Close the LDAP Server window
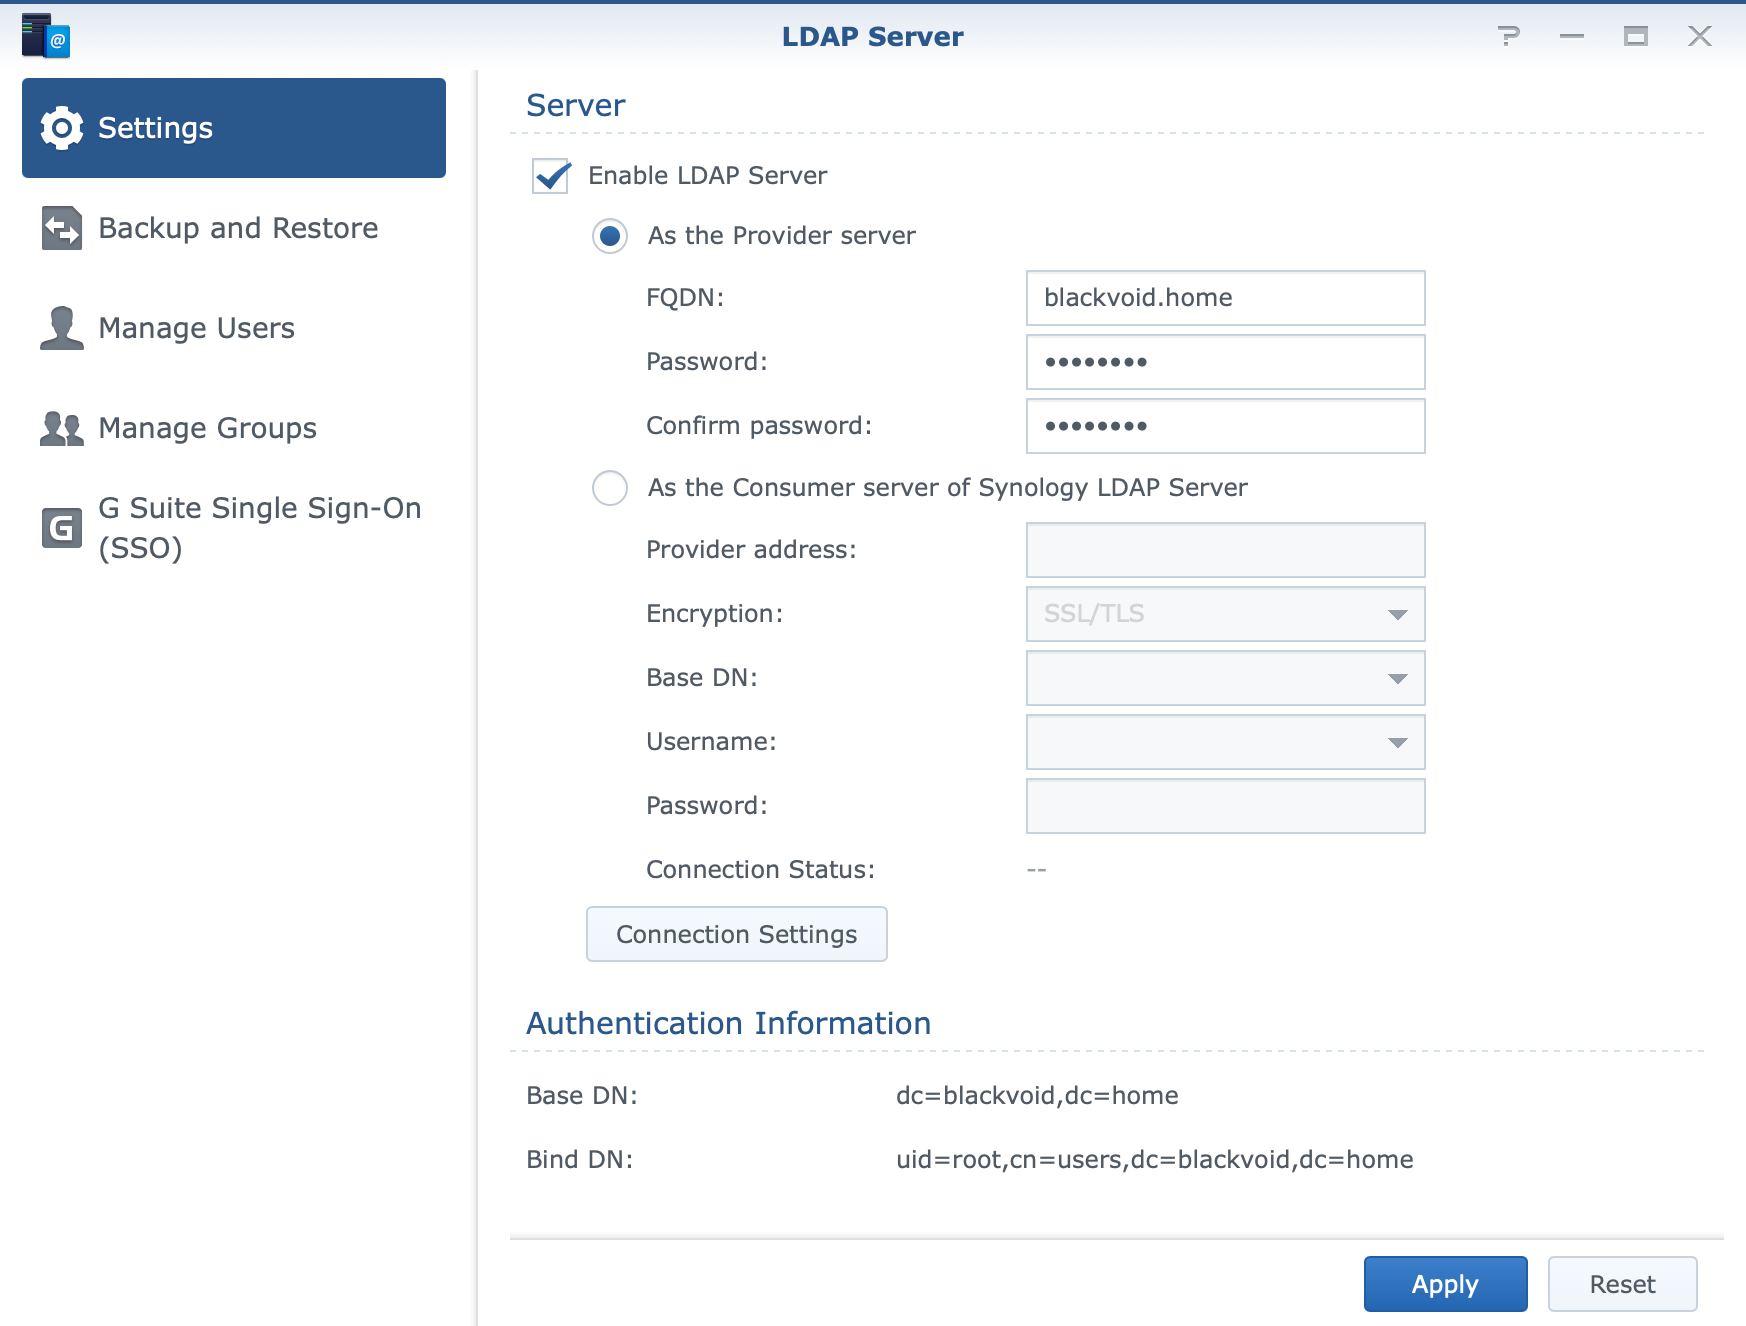Image resolution: width=1746 pixels, height=1326 pixels. click(x=1700, y=37)
